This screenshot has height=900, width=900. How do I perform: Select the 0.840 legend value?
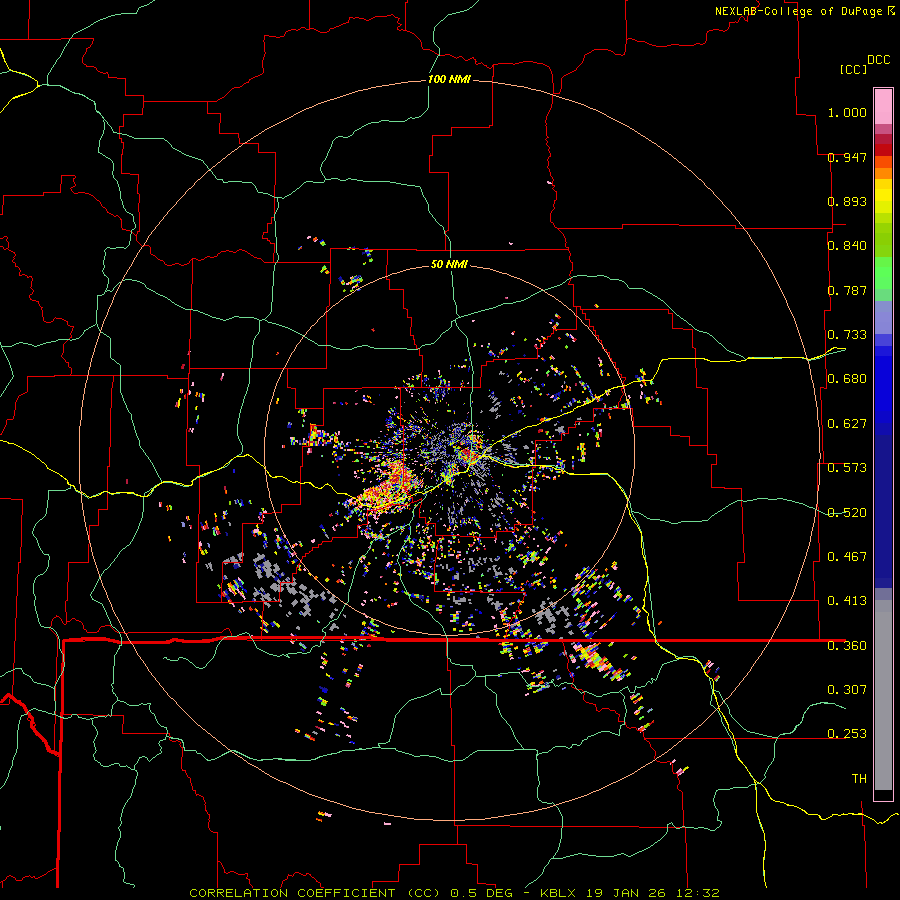[x=847, y=246]
